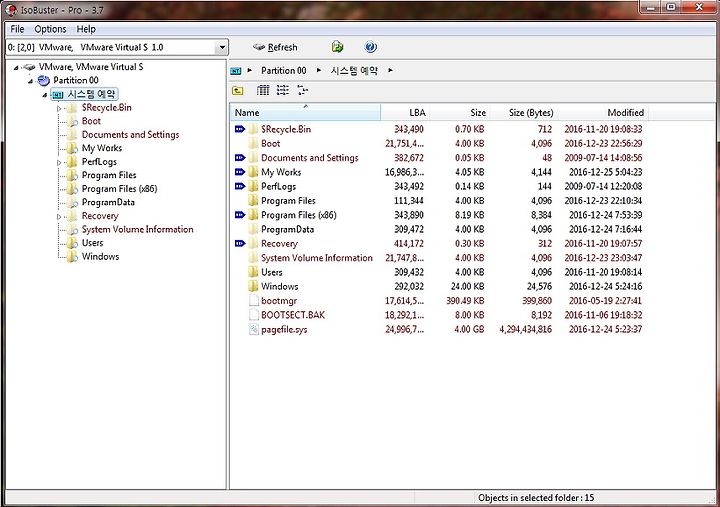
Task: Click the Windows folder icon in the list
Action: click(253, 286)
